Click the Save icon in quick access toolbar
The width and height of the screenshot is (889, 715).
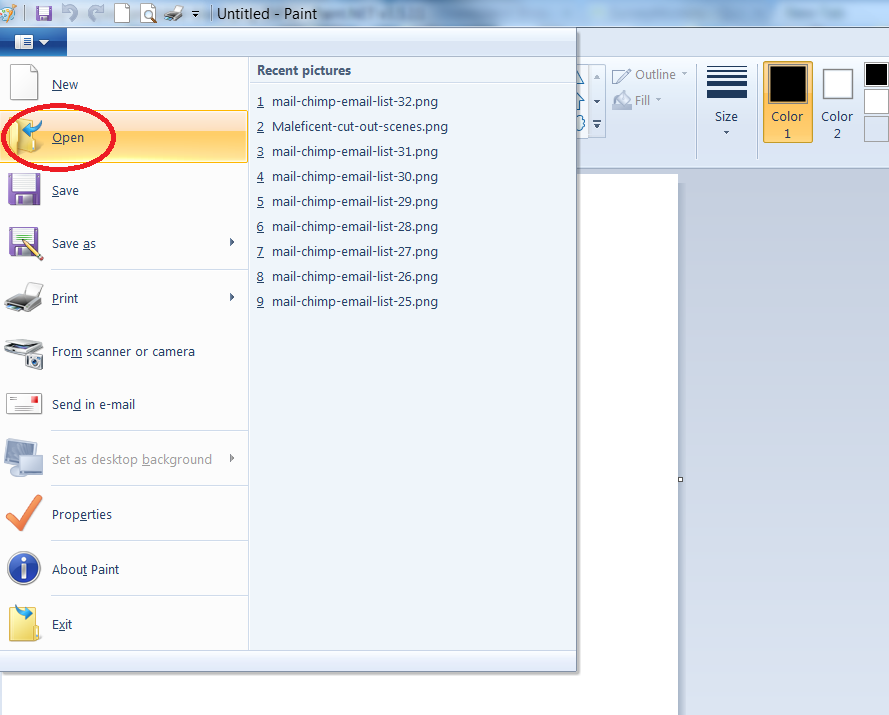click(44, 14)
